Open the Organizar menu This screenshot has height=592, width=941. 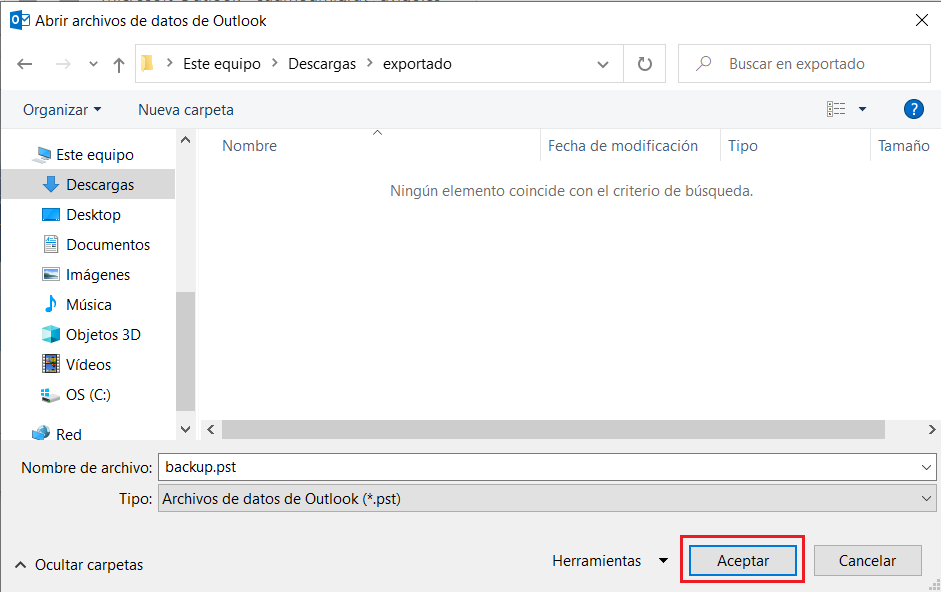[62, 110]
